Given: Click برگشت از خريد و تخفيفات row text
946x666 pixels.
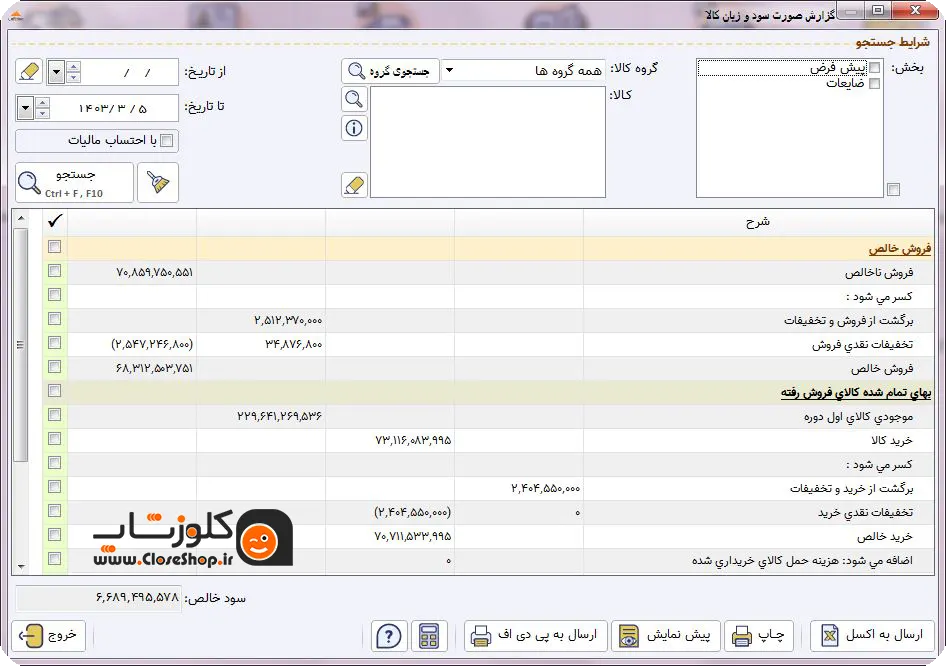Looking at the screenshot, I should coord(851,488).
